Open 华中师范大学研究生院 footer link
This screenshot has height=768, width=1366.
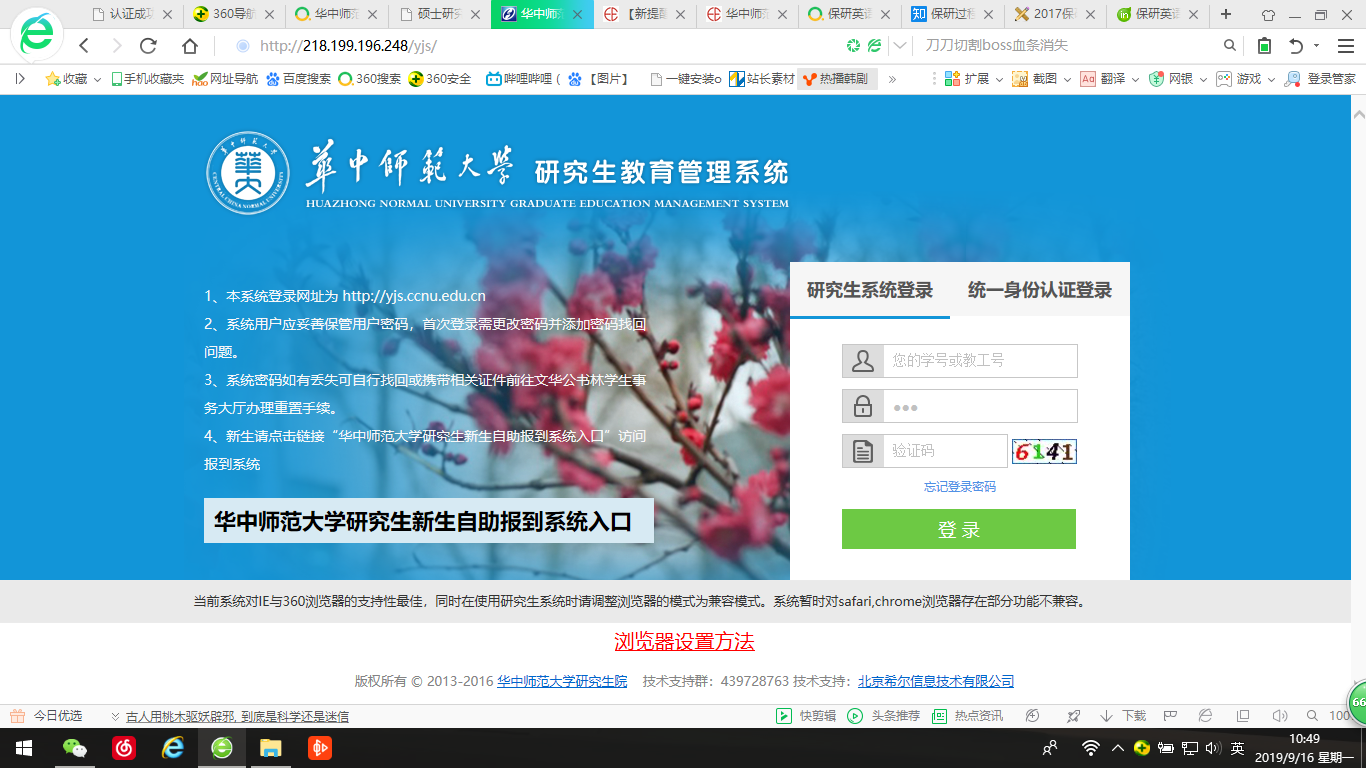[x=562, y=681]
